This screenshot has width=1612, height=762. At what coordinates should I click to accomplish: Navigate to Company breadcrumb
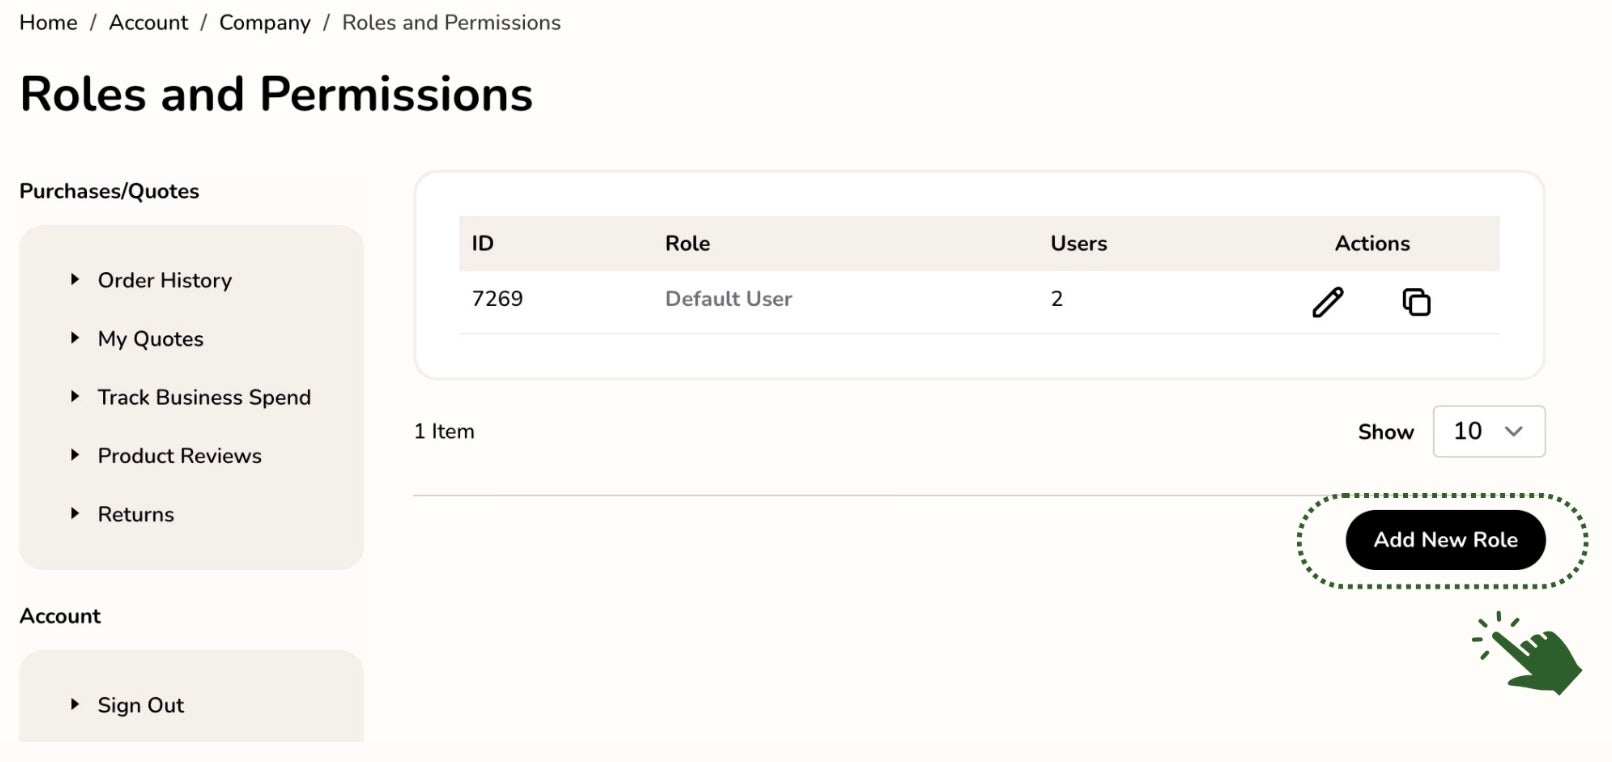(x=265, y=22)
